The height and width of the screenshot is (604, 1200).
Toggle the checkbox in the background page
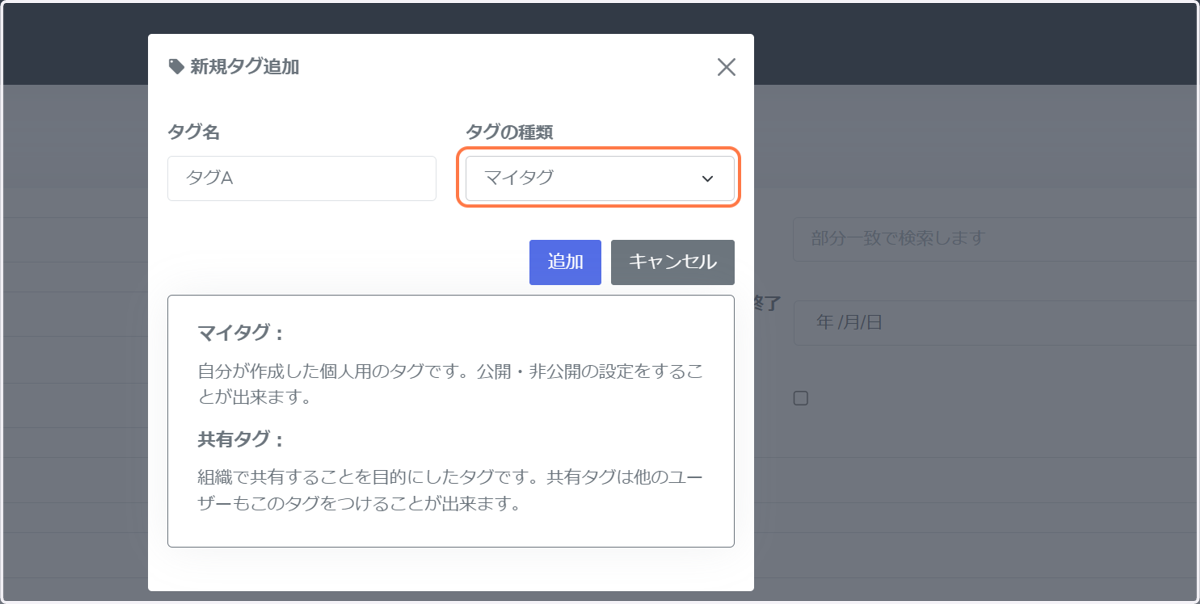(800, 398)
